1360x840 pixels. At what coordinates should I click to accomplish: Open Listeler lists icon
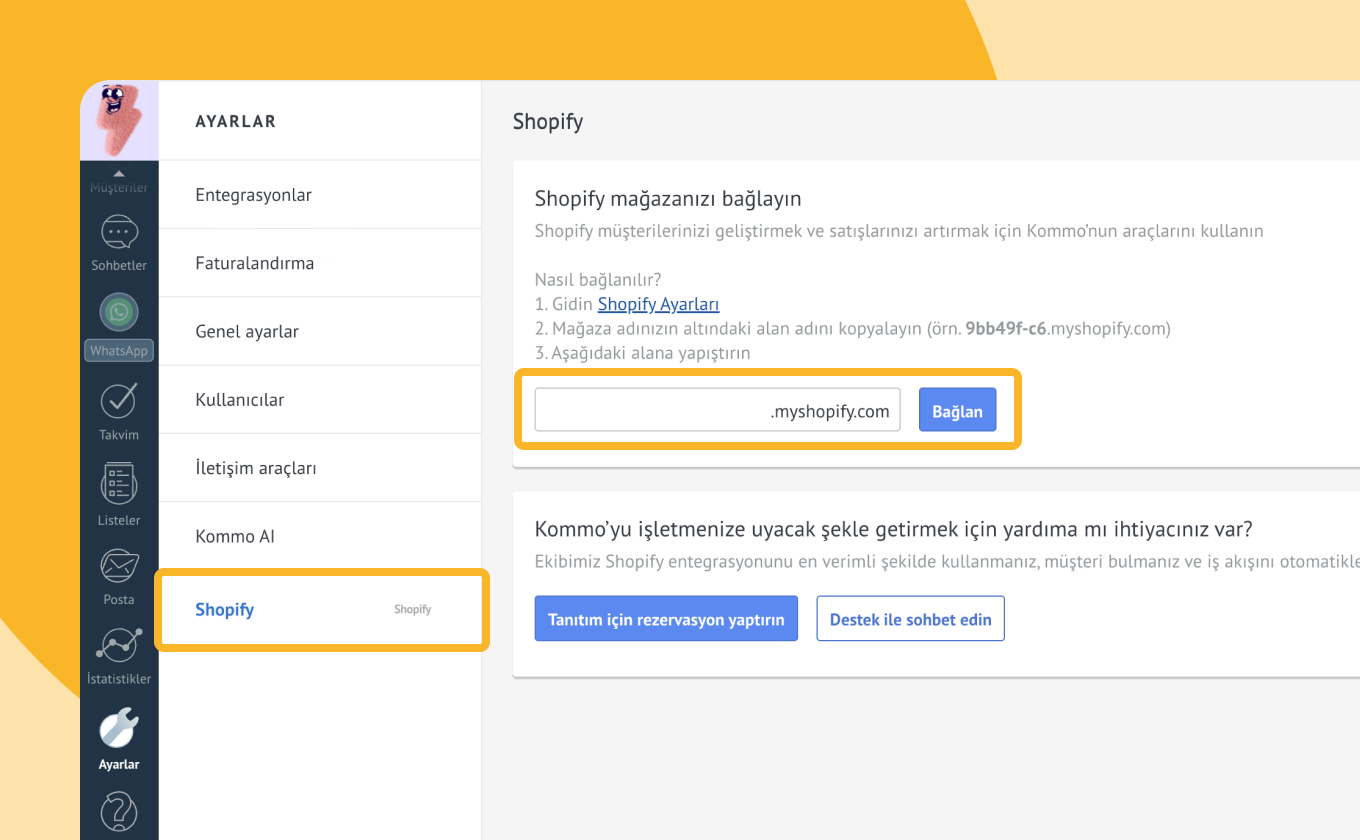(x=119, y=485)
